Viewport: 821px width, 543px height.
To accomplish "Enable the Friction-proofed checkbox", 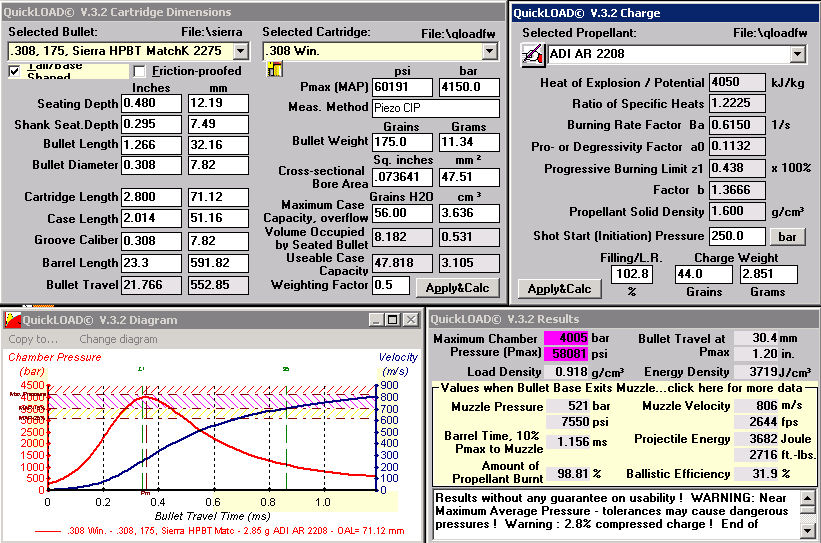I will click(x=139, y=71).
